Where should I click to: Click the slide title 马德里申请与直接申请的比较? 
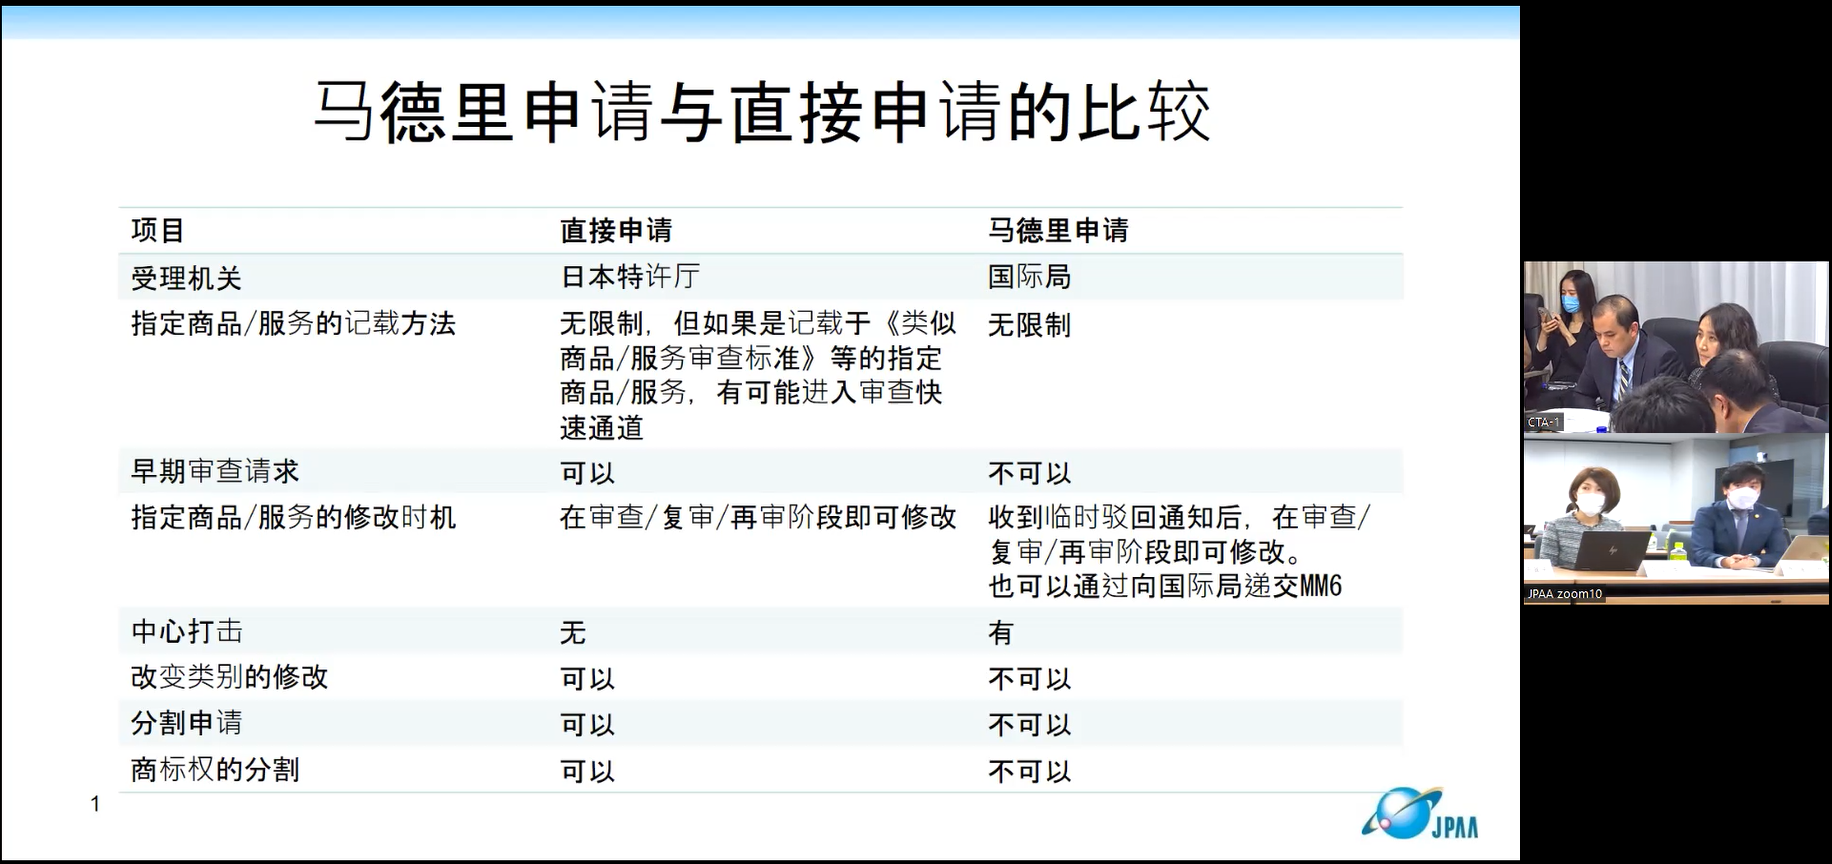pyautogui.click(x=761, y=112)
